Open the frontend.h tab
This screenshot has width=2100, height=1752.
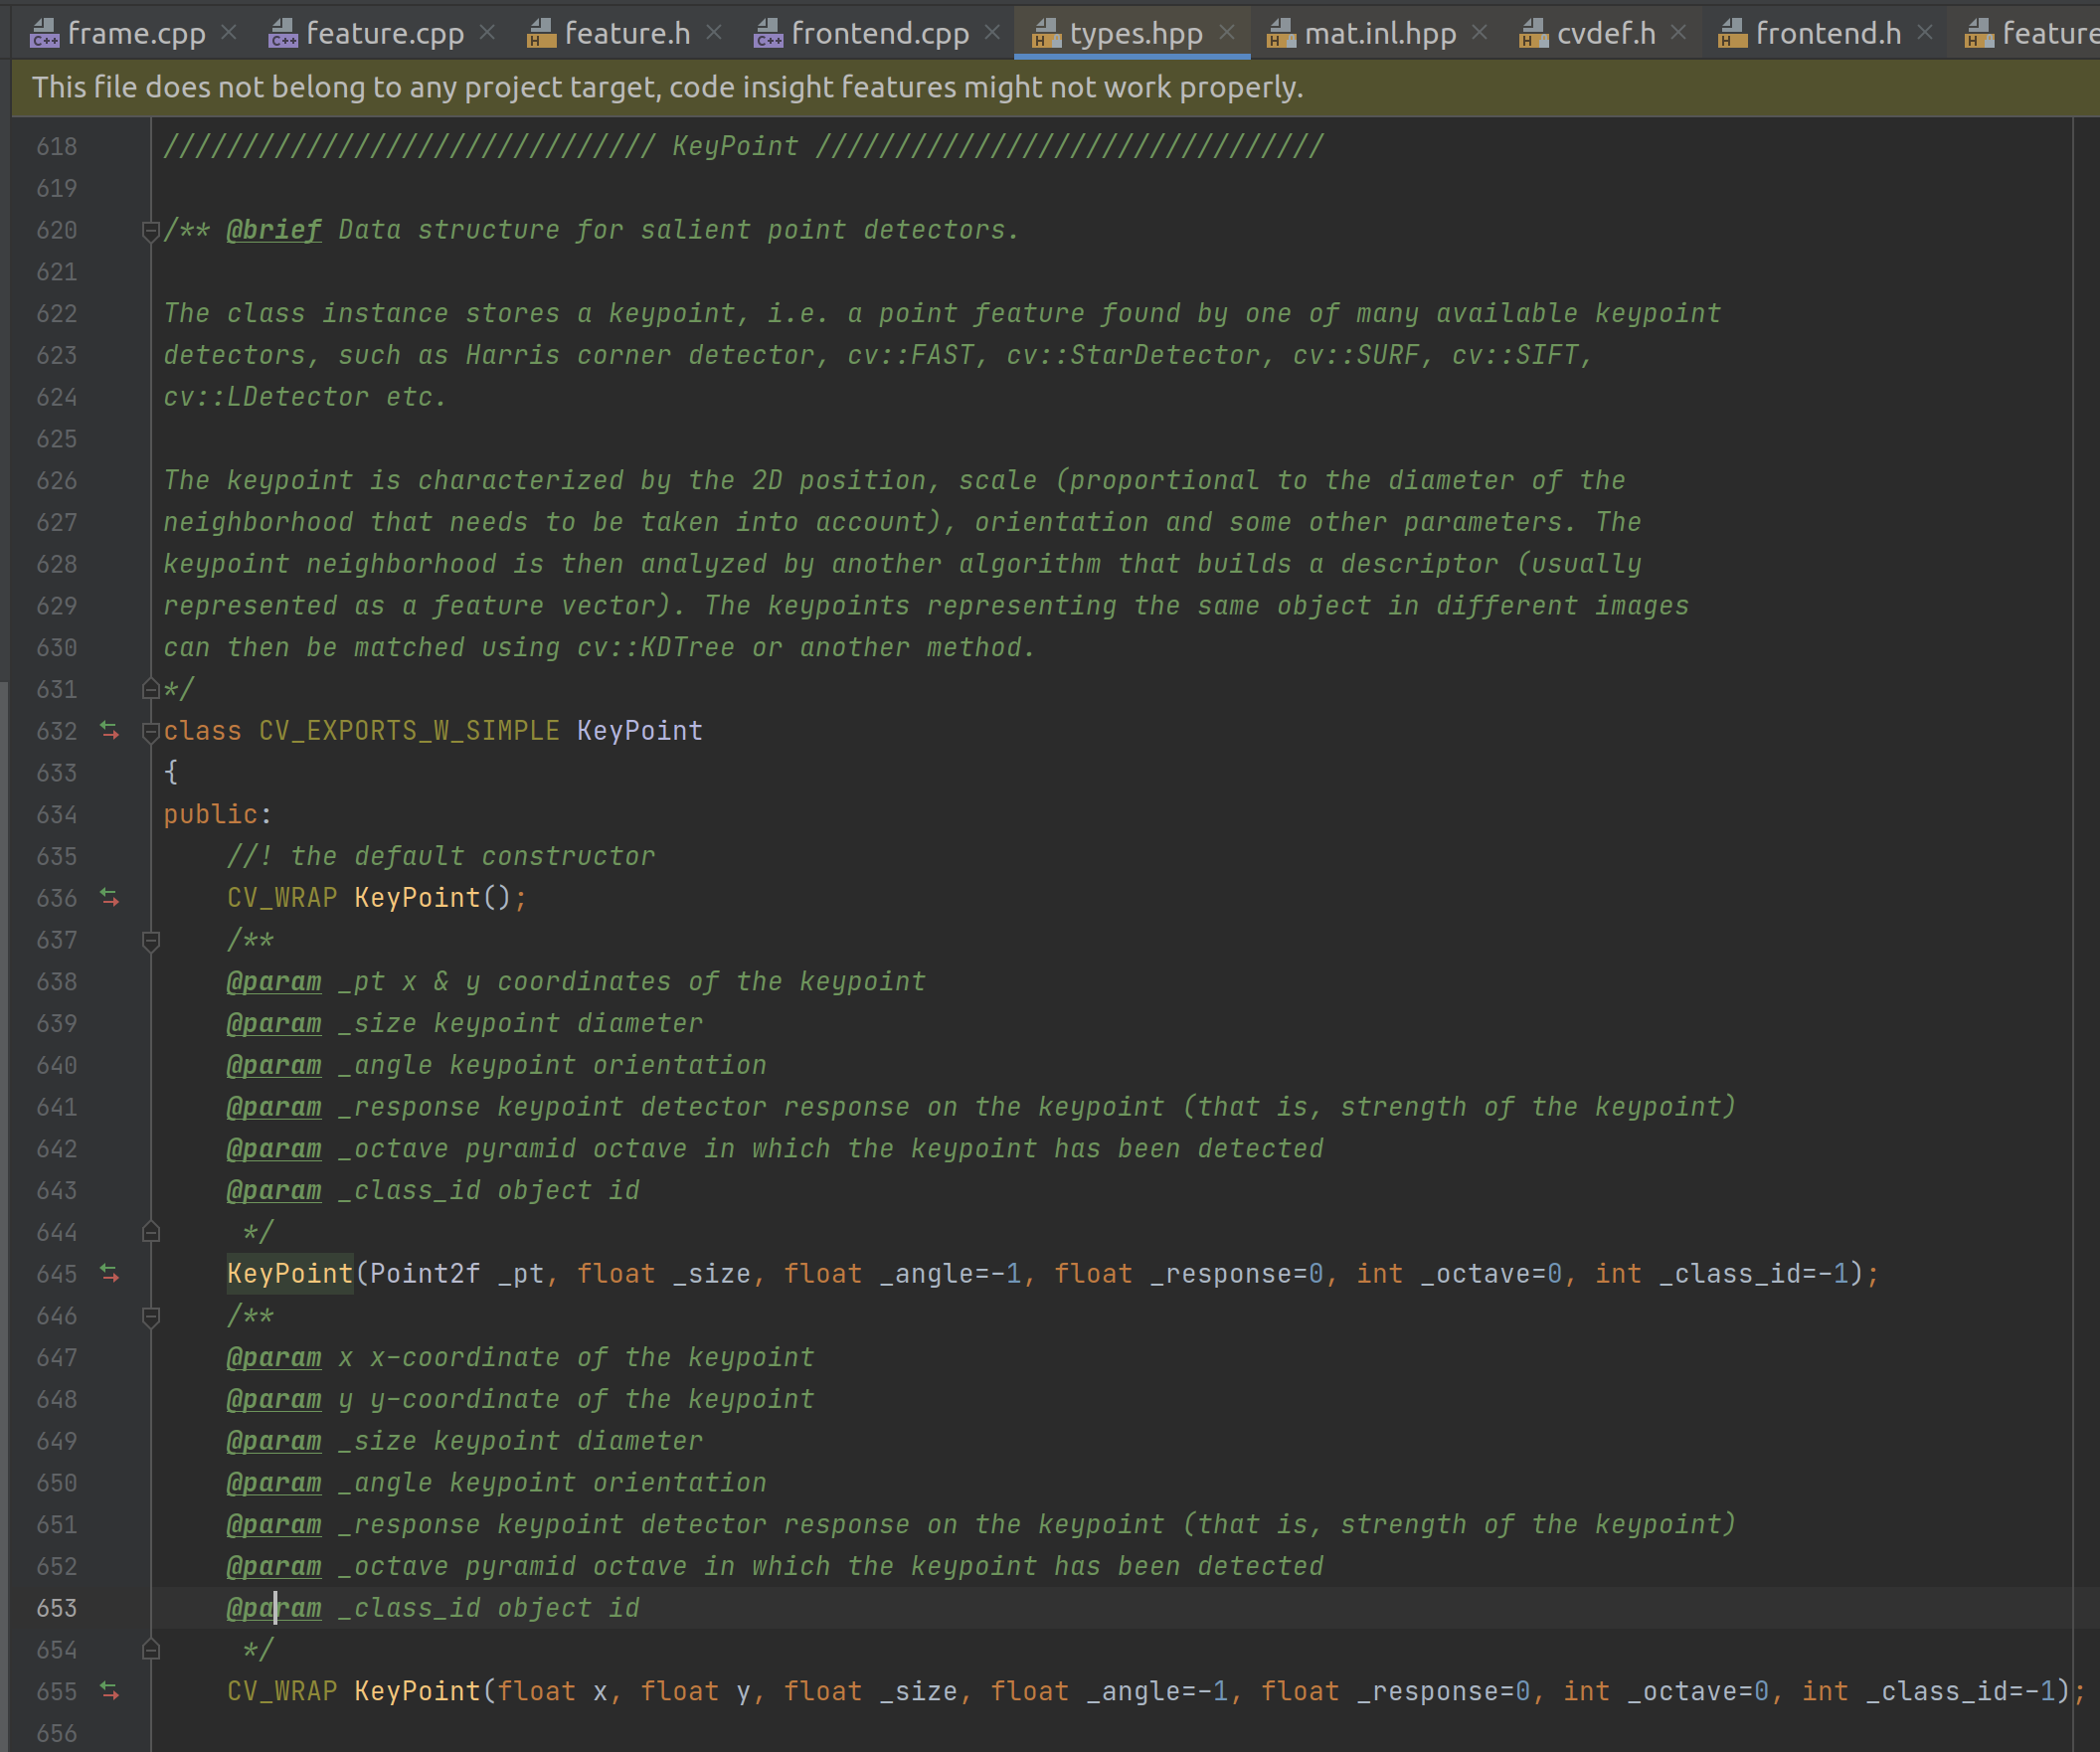[1828, 33]
